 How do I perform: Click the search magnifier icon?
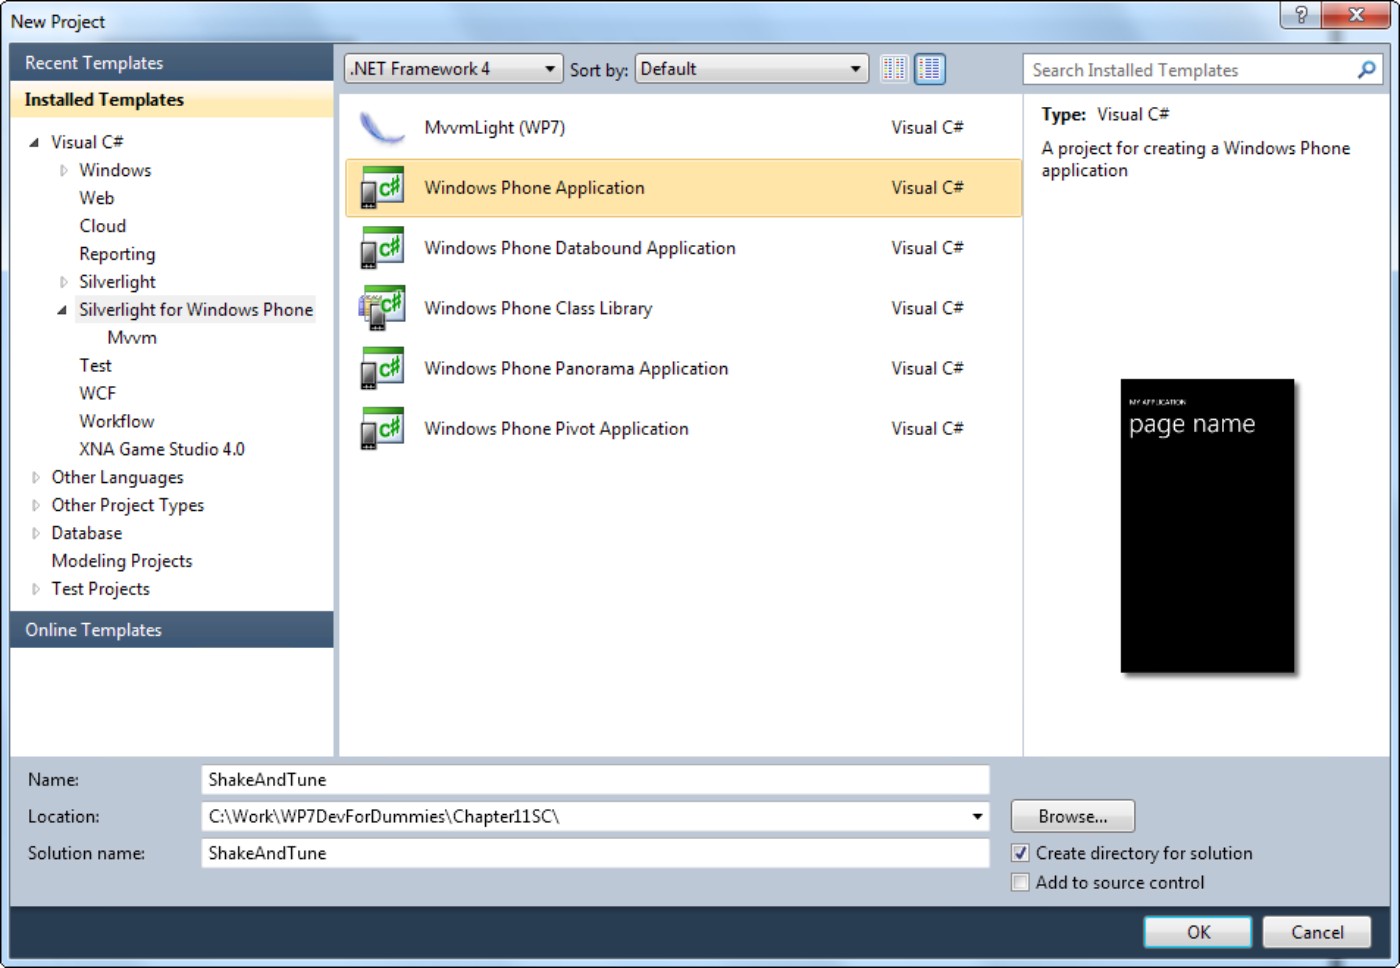pyautogui.click(x=1366, y=70)
